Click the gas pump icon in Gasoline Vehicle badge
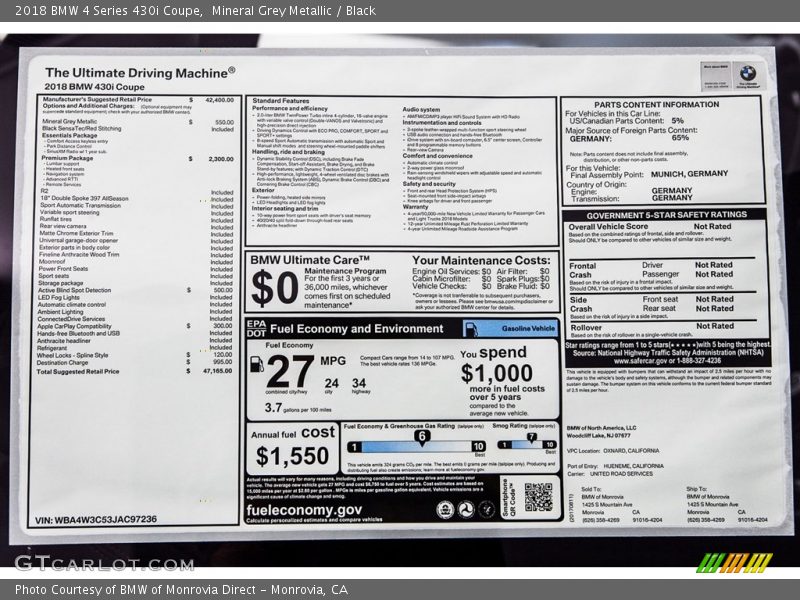 pyautogui.click(x=471, y=329)
